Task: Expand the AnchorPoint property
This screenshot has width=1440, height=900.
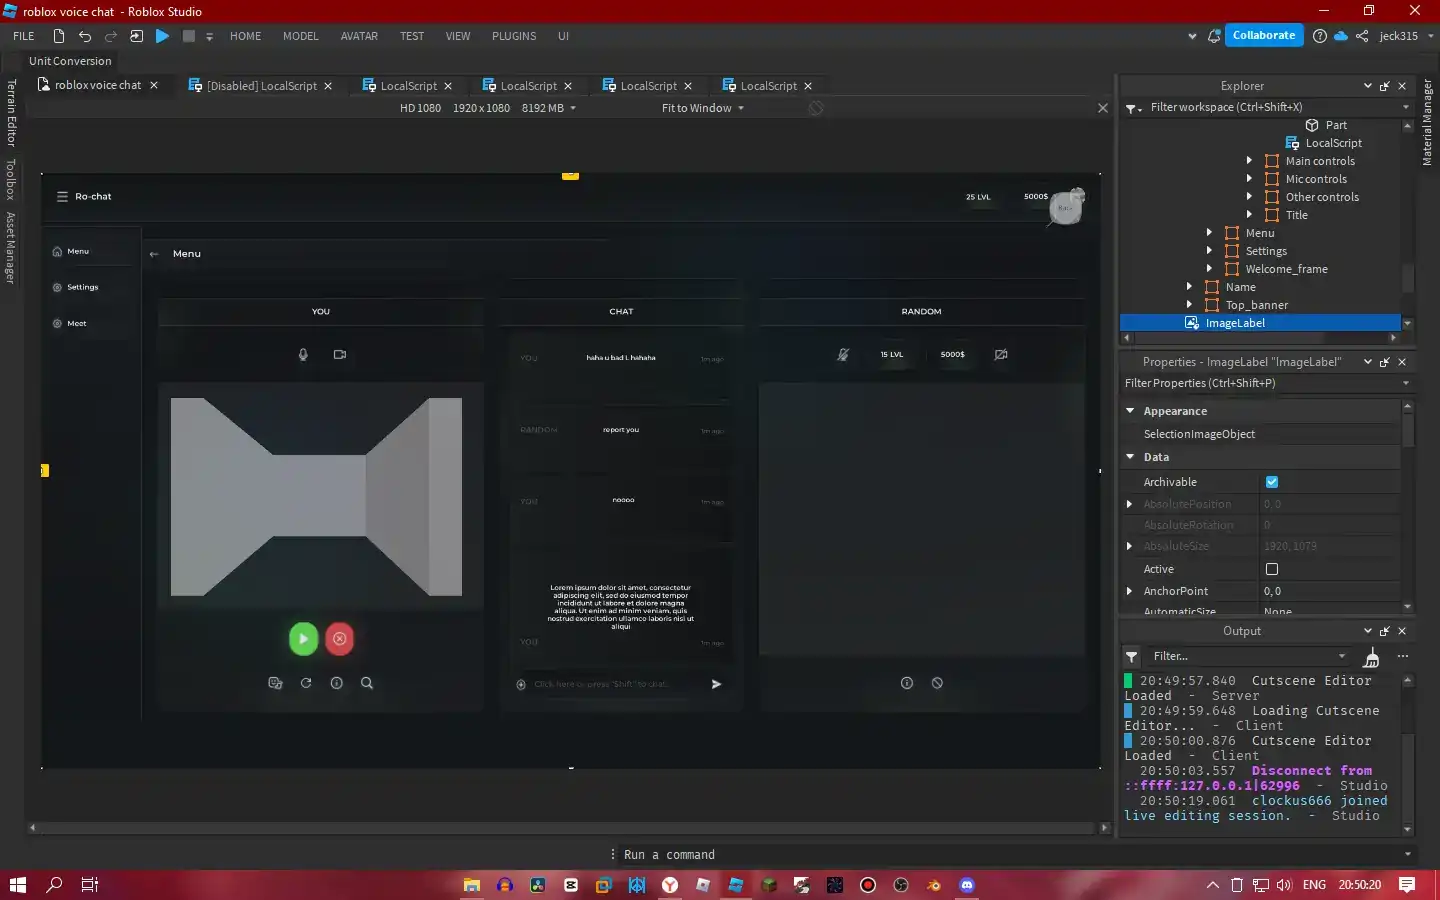Action: (x=1130, y=591)
